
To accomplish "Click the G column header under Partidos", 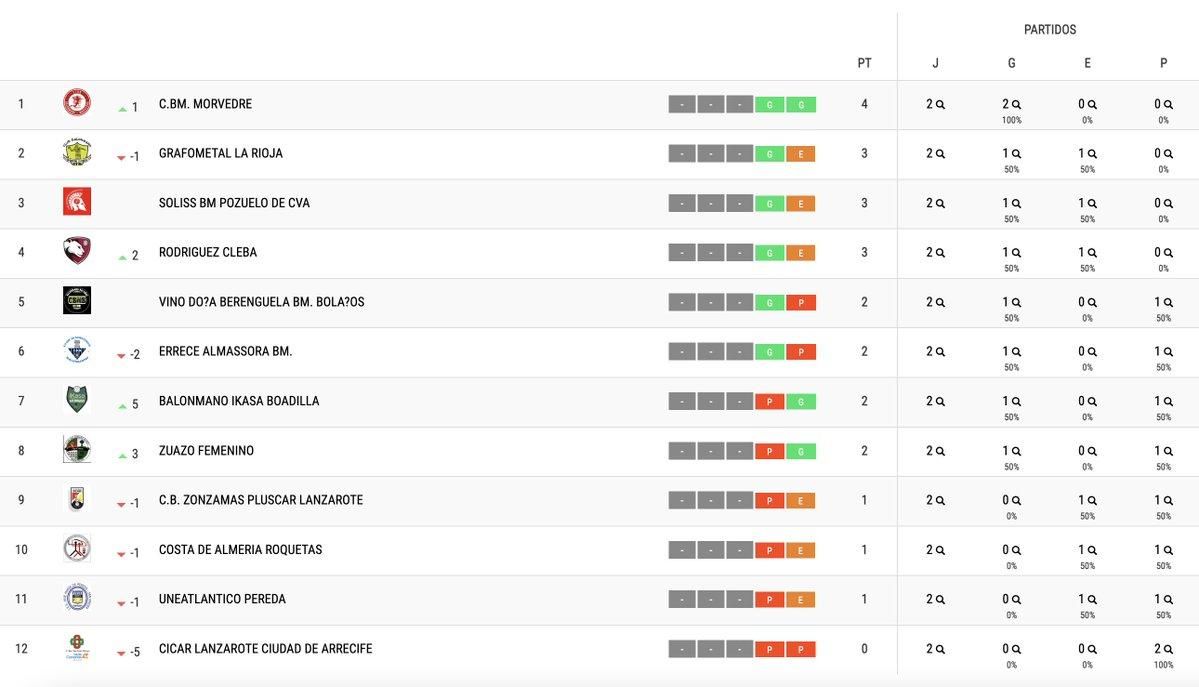I will point(1011,63).
